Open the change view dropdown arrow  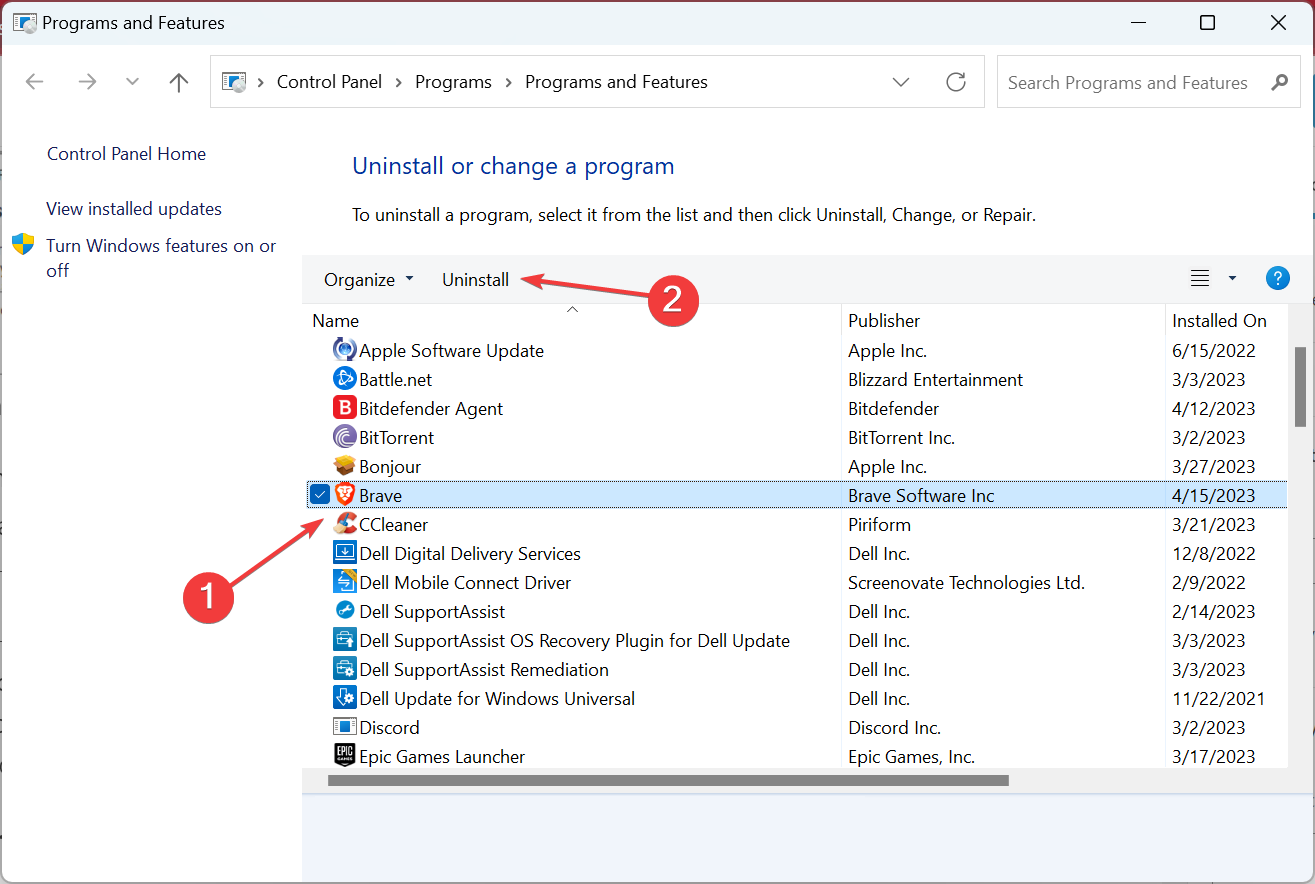pos(1231,278)
